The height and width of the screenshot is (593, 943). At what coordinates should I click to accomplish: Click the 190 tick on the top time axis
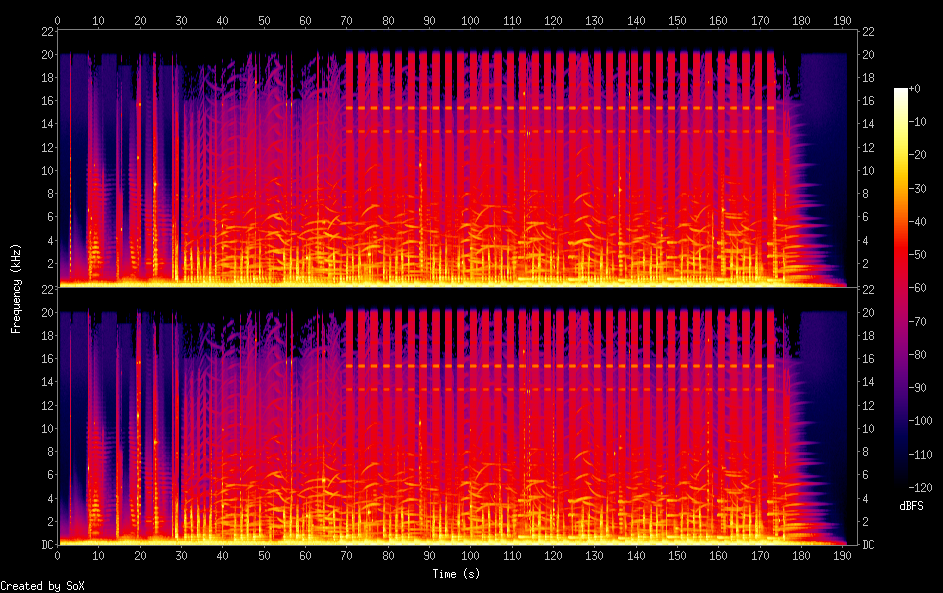842,20
